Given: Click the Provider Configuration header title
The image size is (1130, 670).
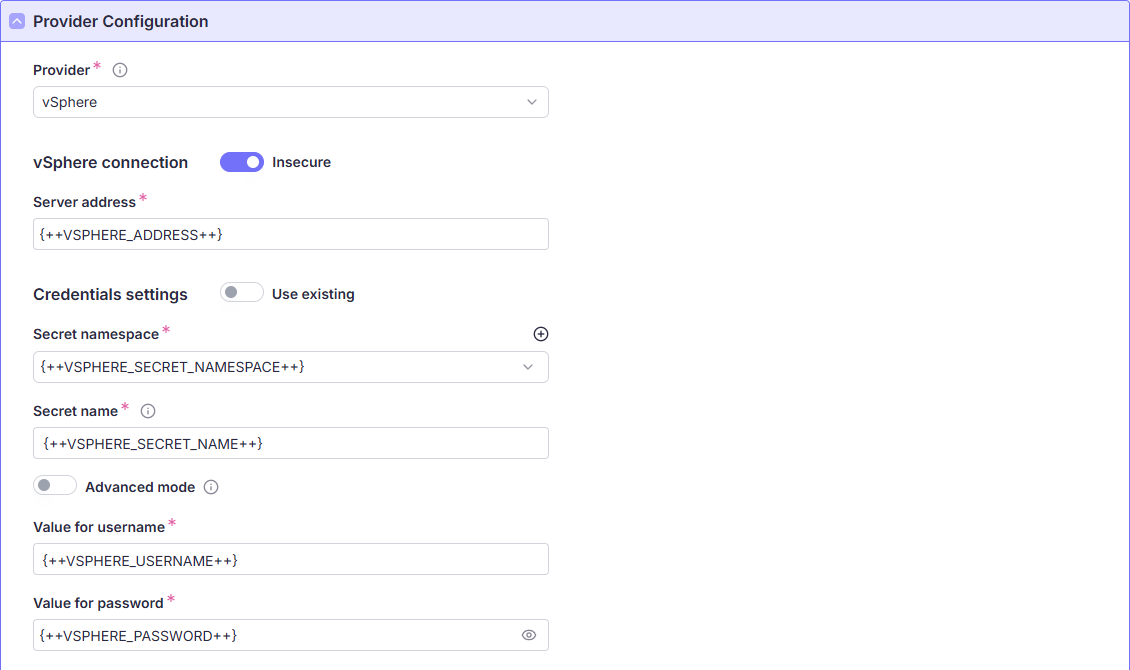Looking at the screenshot, I should (x=120, y=21).
